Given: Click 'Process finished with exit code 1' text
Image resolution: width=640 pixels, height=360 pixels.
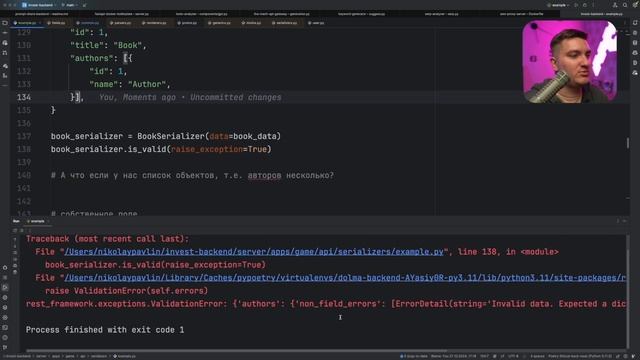Looking at the screenshot, I should (105, 330).
